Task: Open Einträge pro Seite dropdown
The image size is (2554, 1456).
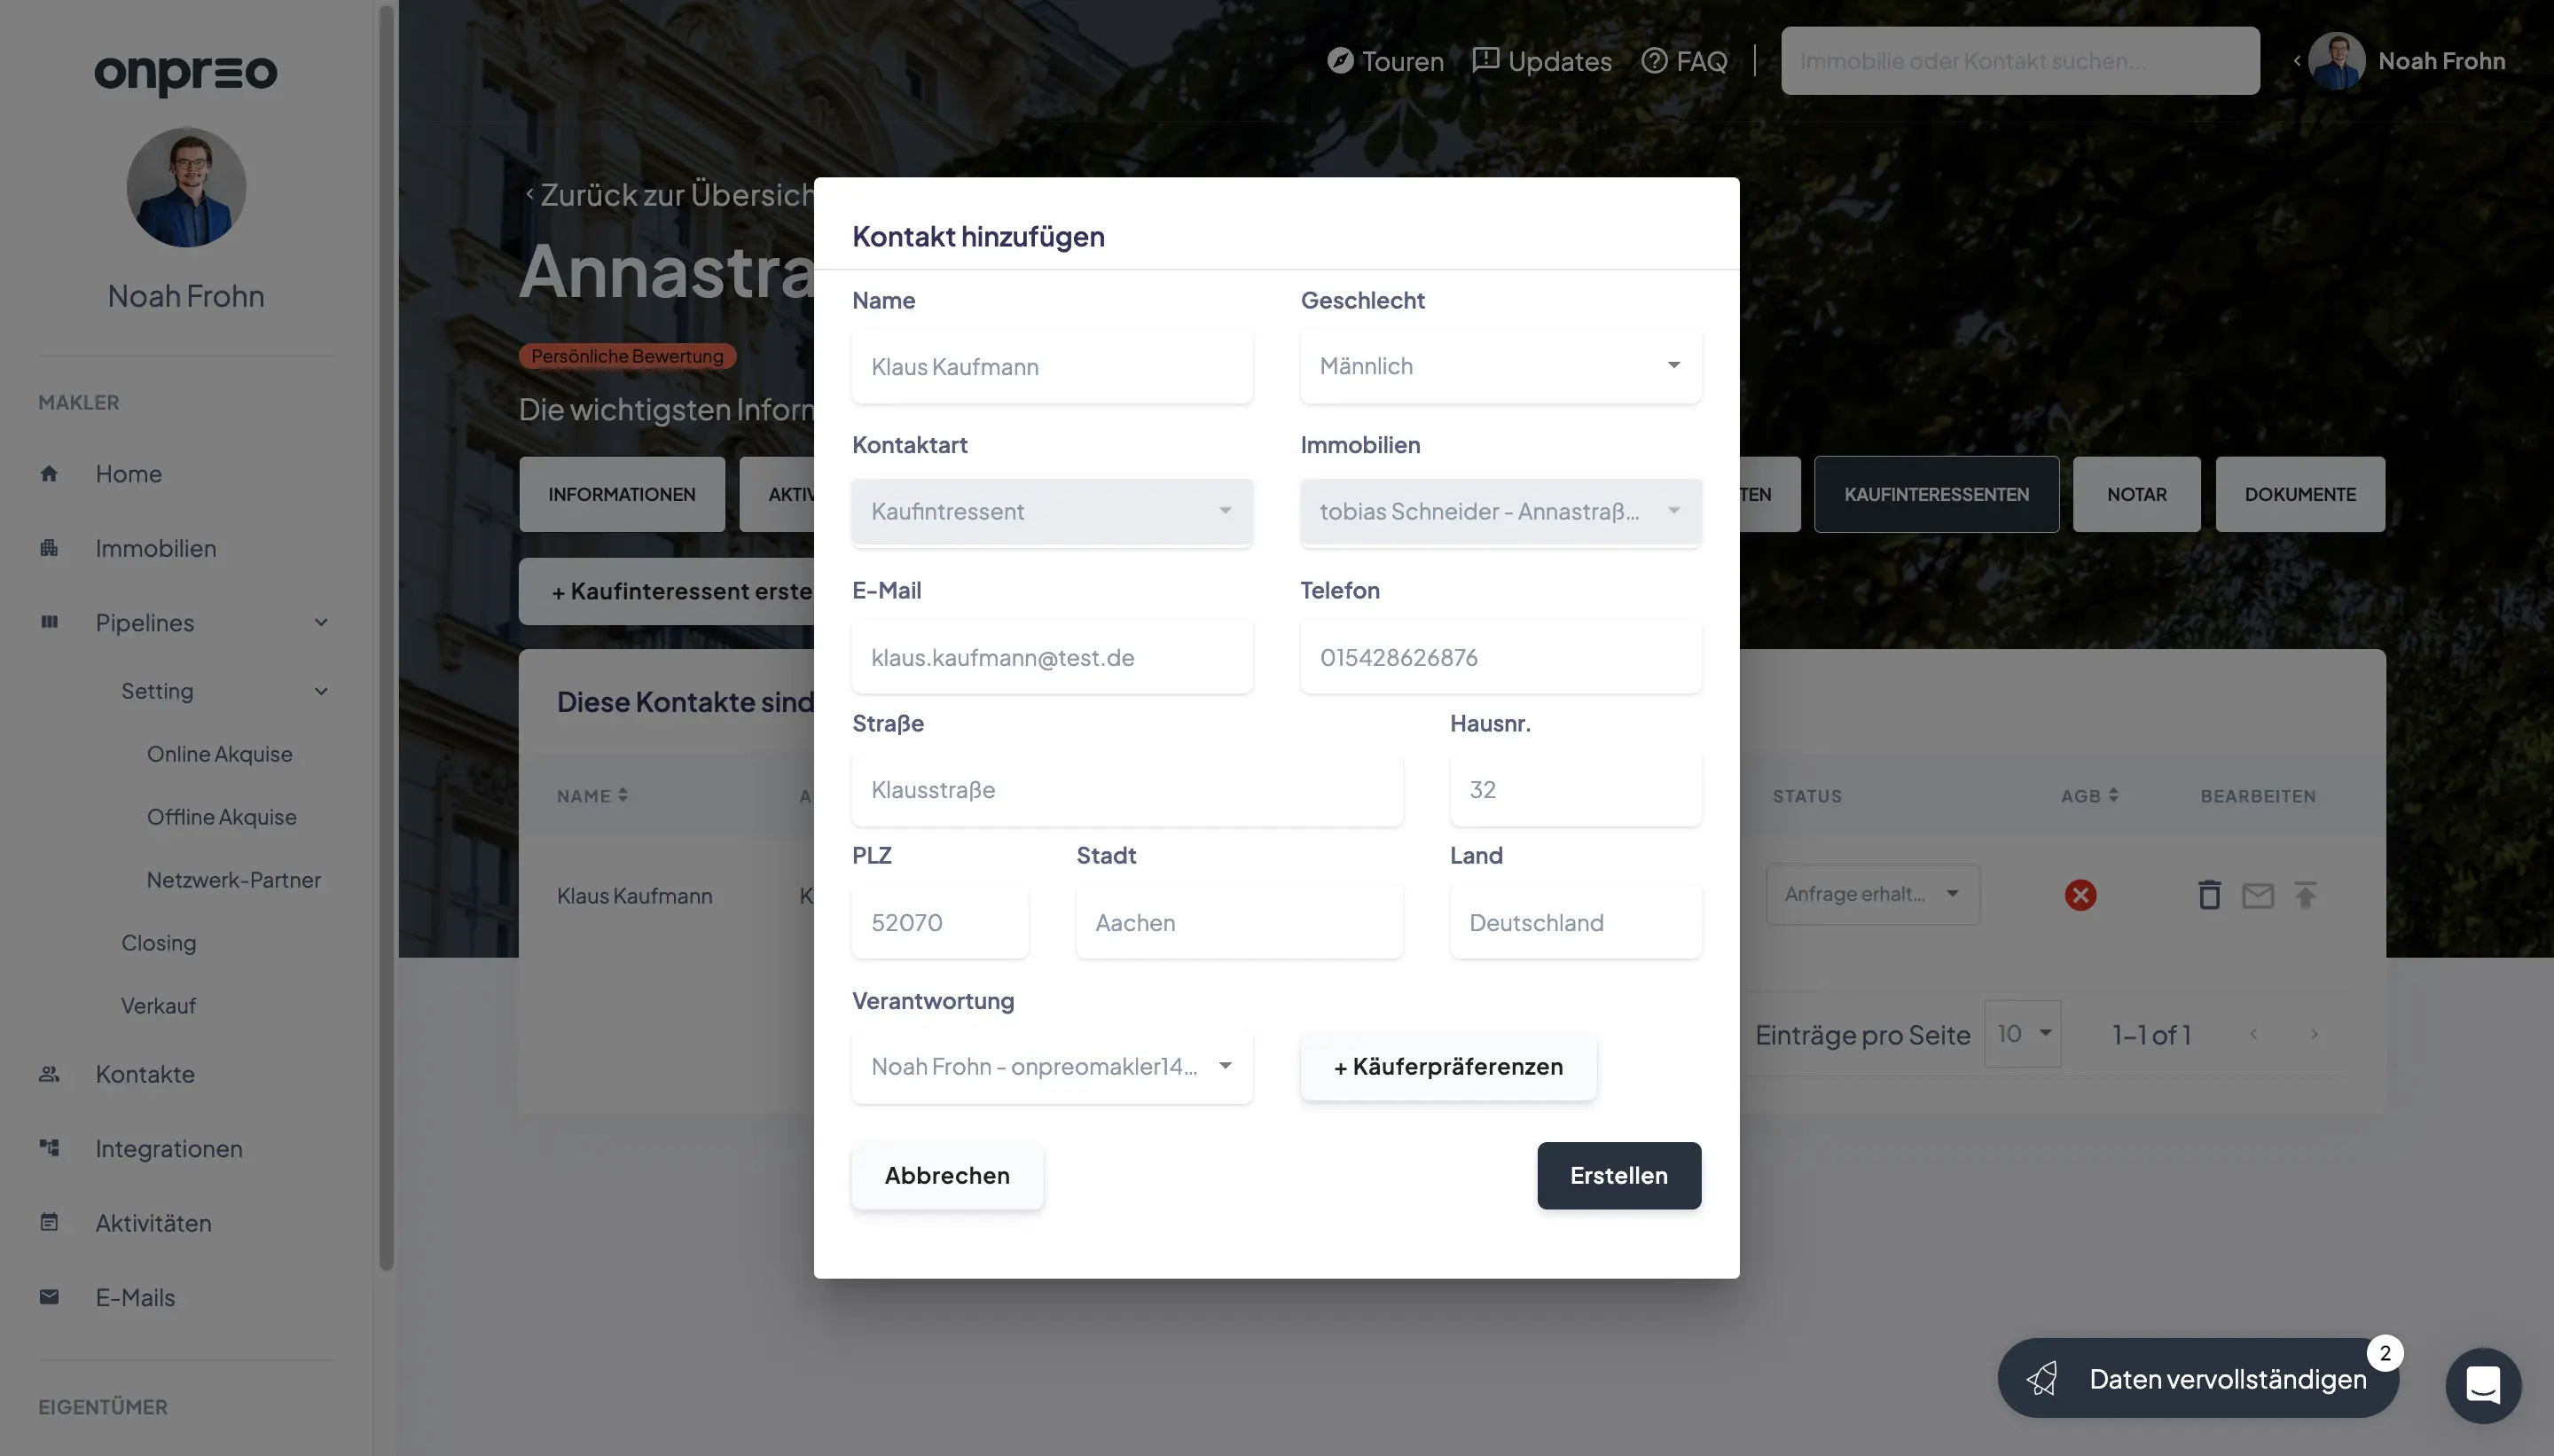Action: 2022,1034
